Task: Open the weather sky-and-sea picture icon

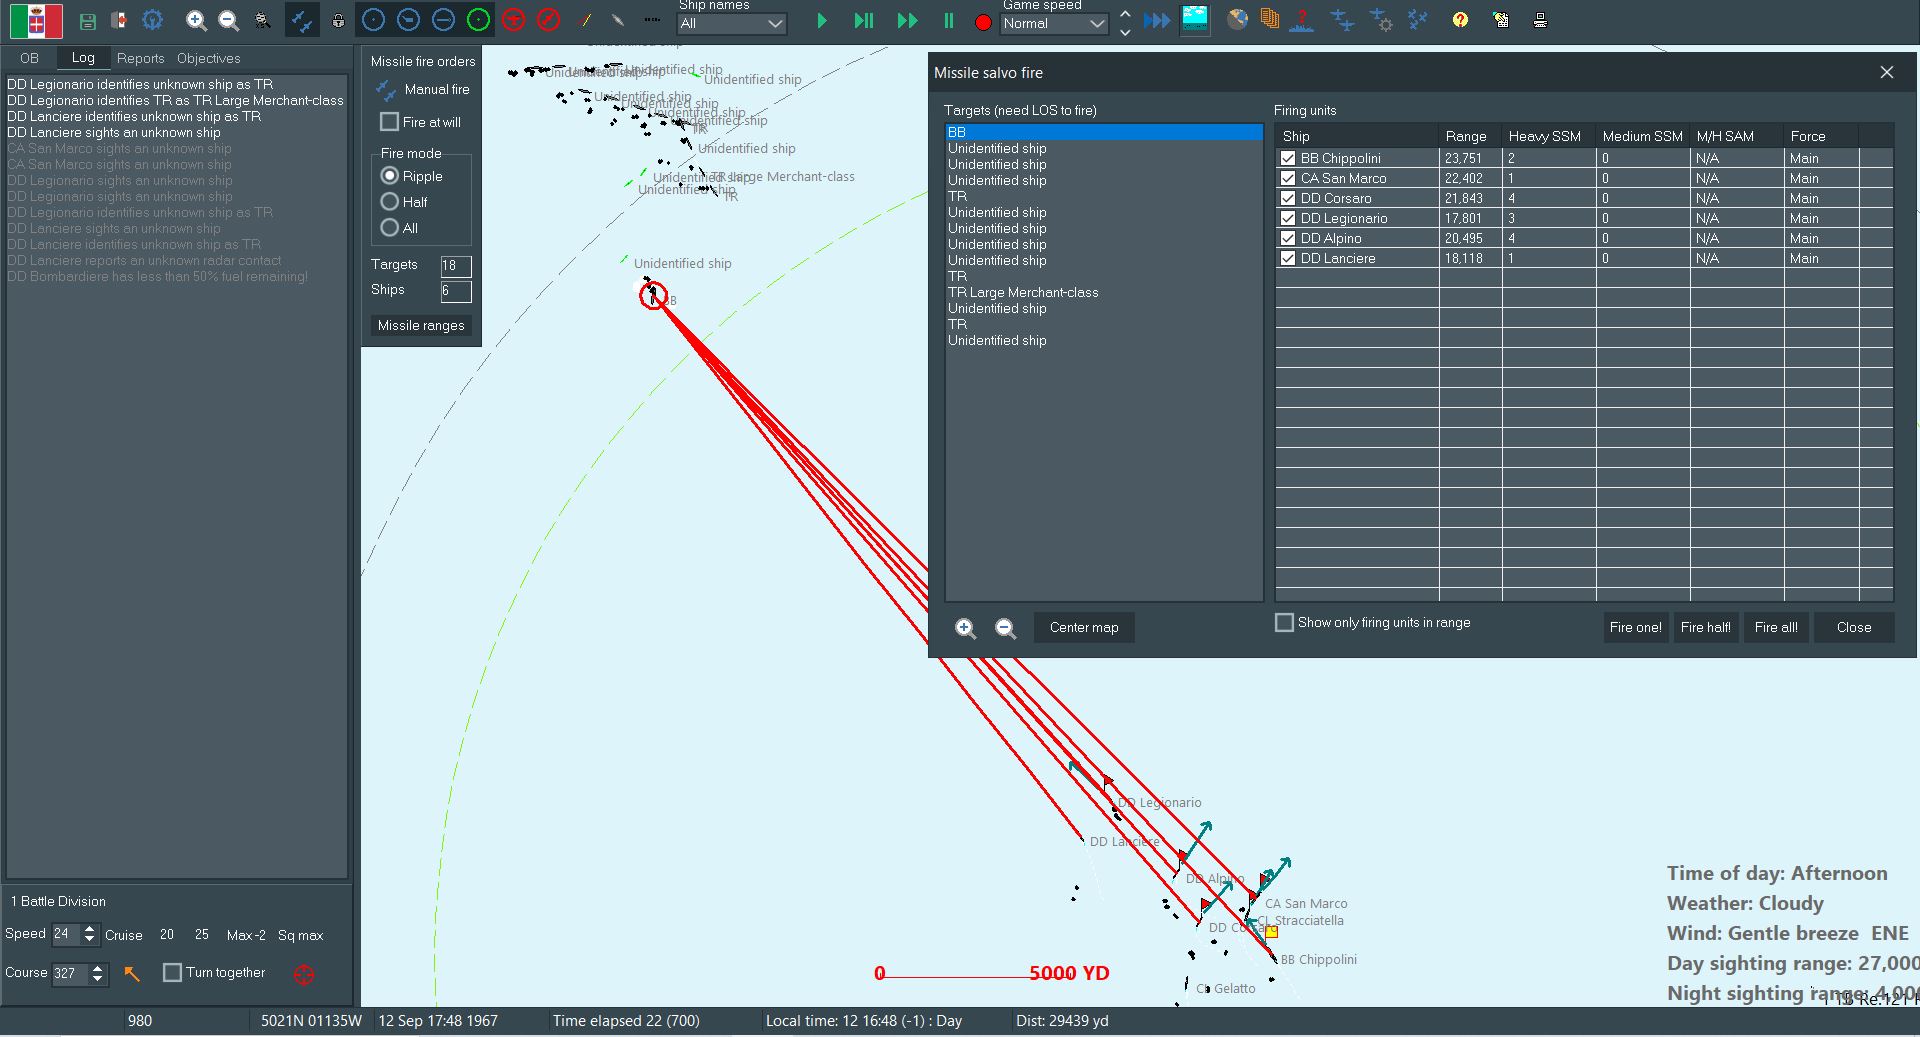Action: [1195, 20]
